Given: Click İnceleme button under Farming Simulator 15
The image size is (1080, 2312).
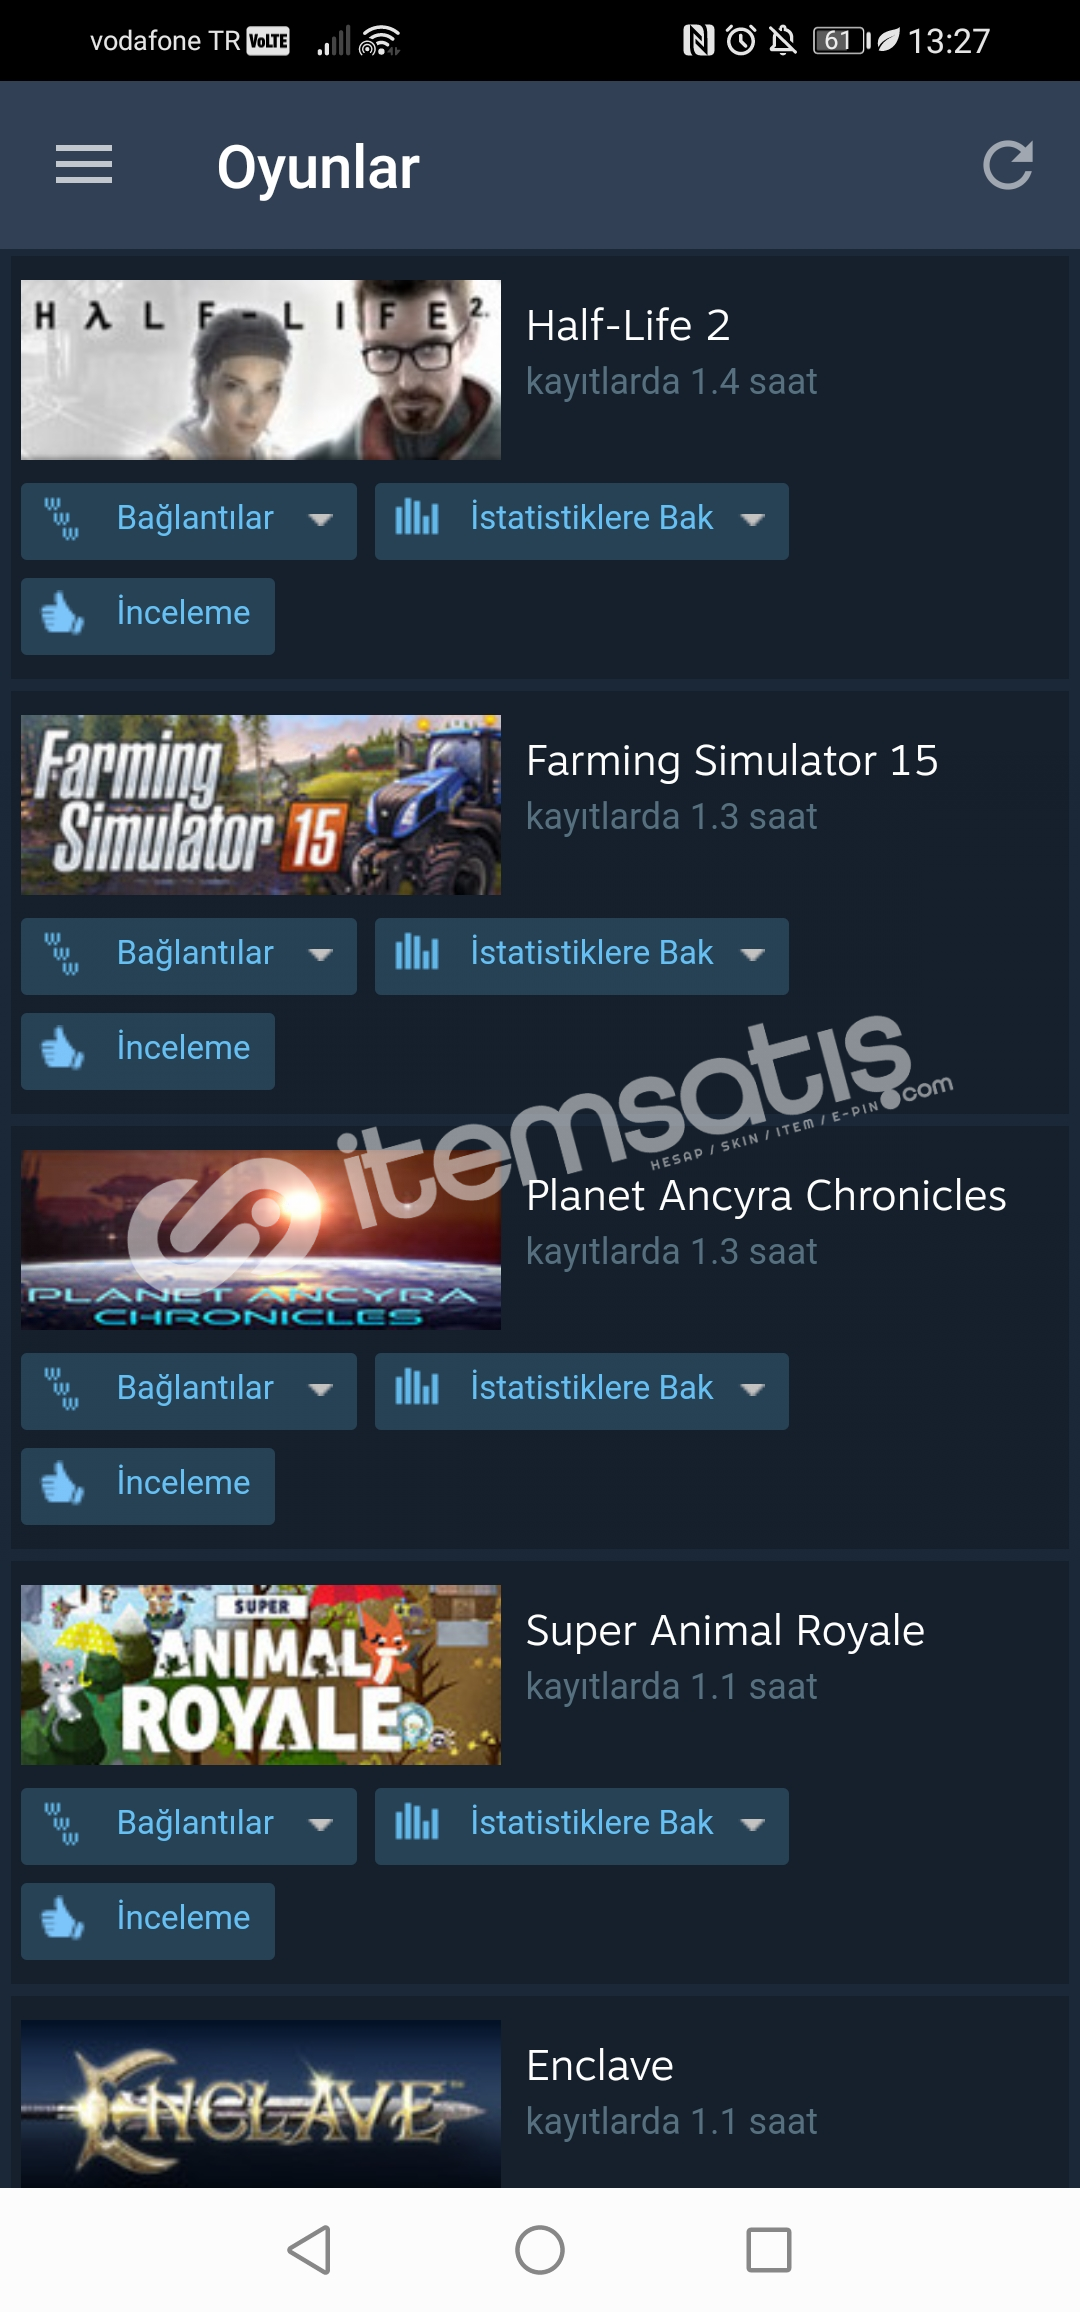Looking at the screenshot, I should (148, 1051).
